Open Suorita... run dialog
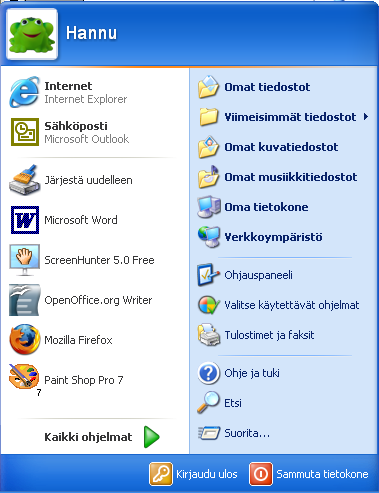Viewport: 379px width, 493px height. tap(234, 433)
